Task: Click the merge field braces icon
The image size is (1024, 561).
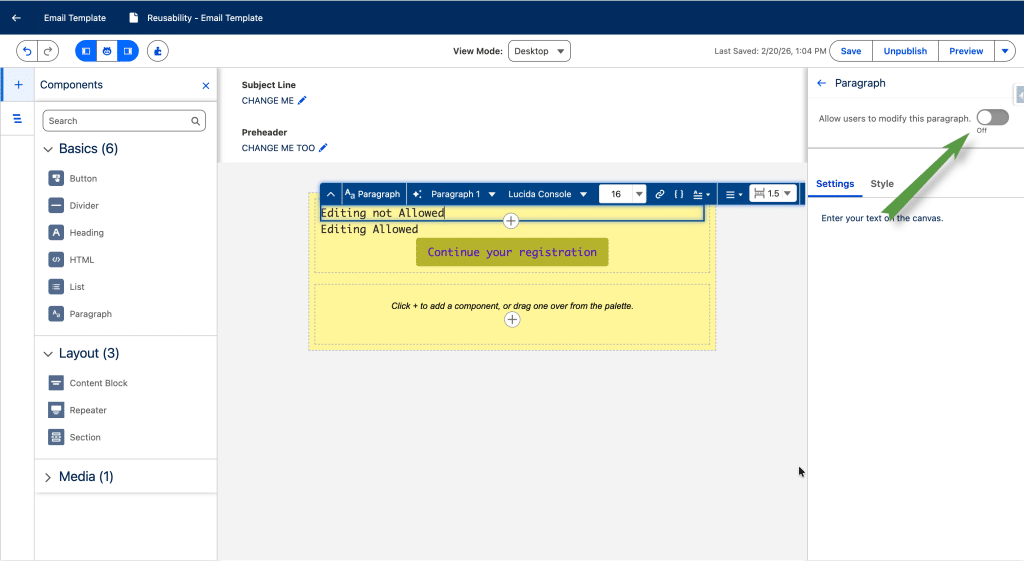Action: pyautogui.click(x=678, y=194)
